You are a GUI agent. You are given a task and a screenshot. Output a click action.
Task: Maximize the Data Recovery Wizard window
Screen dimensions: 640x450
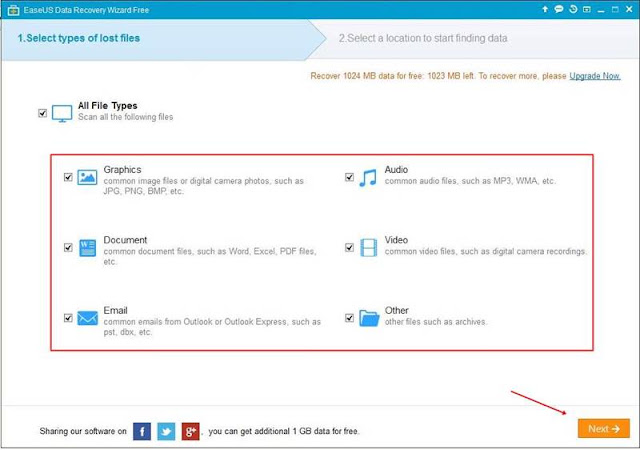point(615,9)
